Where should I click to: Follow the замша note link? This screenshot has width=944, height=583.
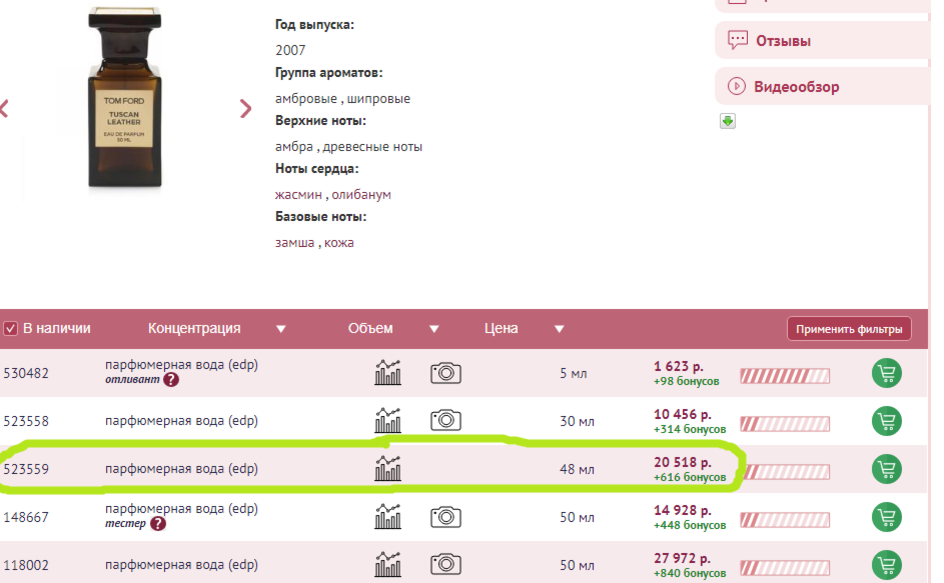(x=294, y=243)
